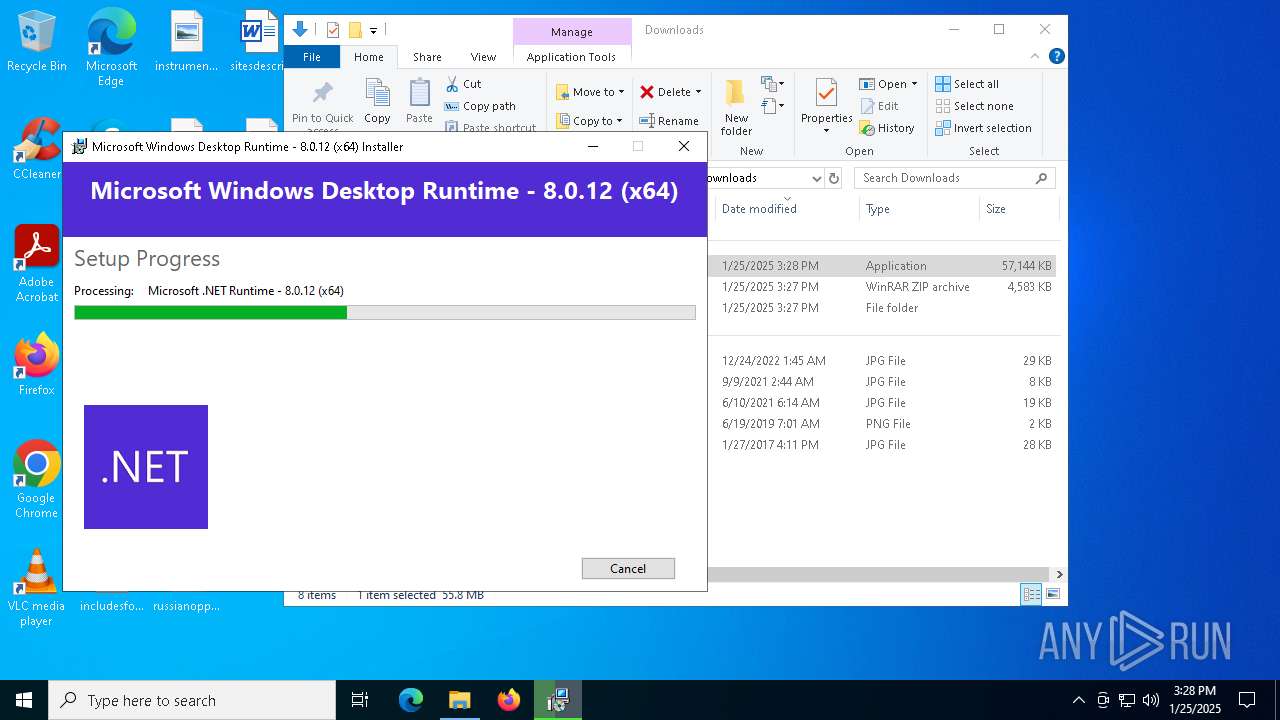Click taskbar volume icon
Screen dimensions: 1280x720
tap(1151, 700)
